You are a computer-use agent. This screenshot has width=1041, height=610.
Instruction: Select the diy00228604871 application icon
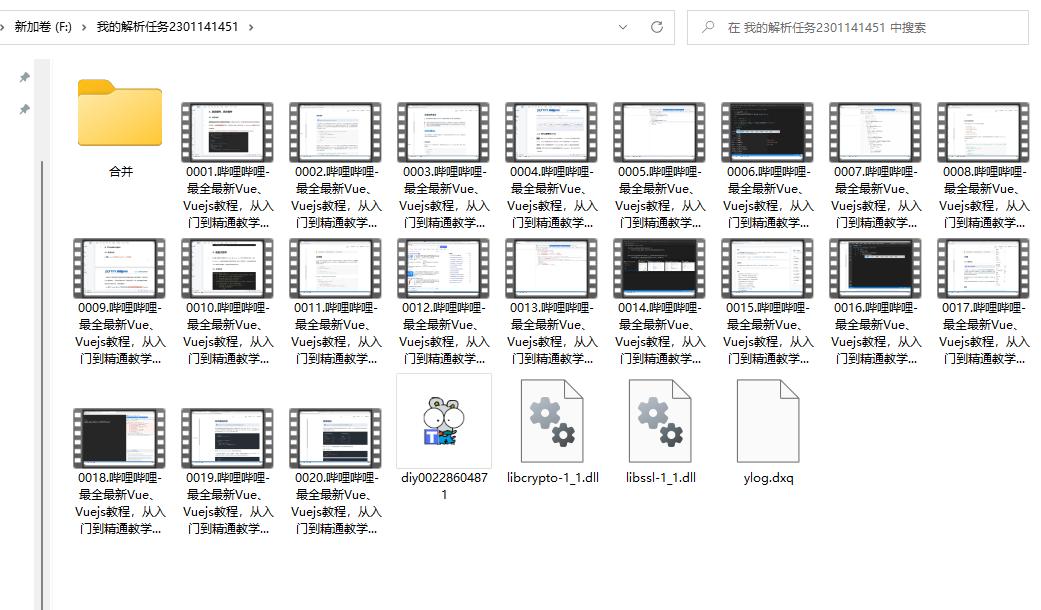444,421
